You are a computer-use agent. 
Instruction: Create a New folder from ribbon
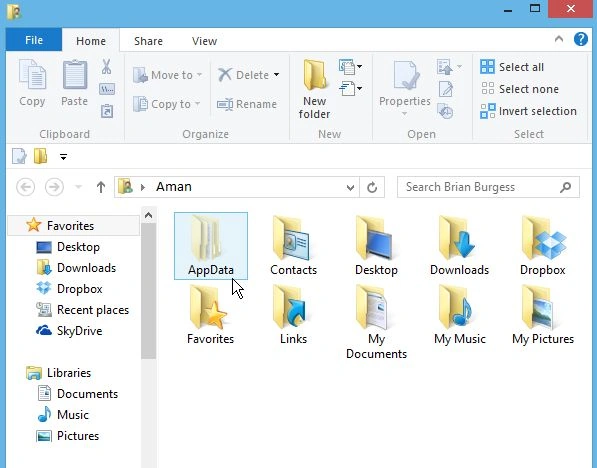pos(314,89)
